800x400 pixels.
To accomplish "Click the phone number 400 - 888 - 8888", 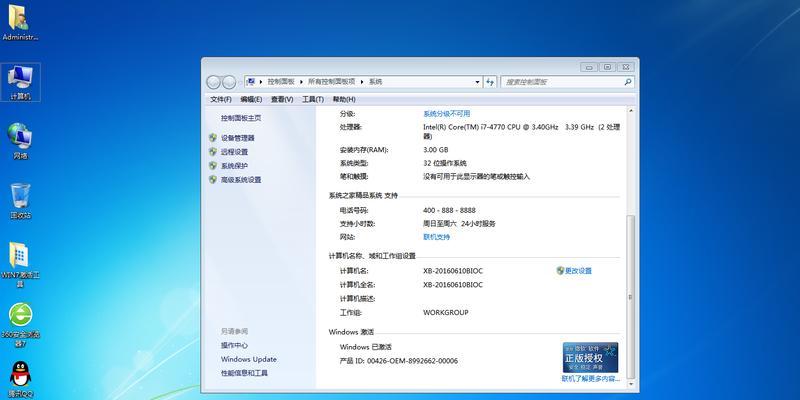I will pyautogui.click(x=449, y=210).
